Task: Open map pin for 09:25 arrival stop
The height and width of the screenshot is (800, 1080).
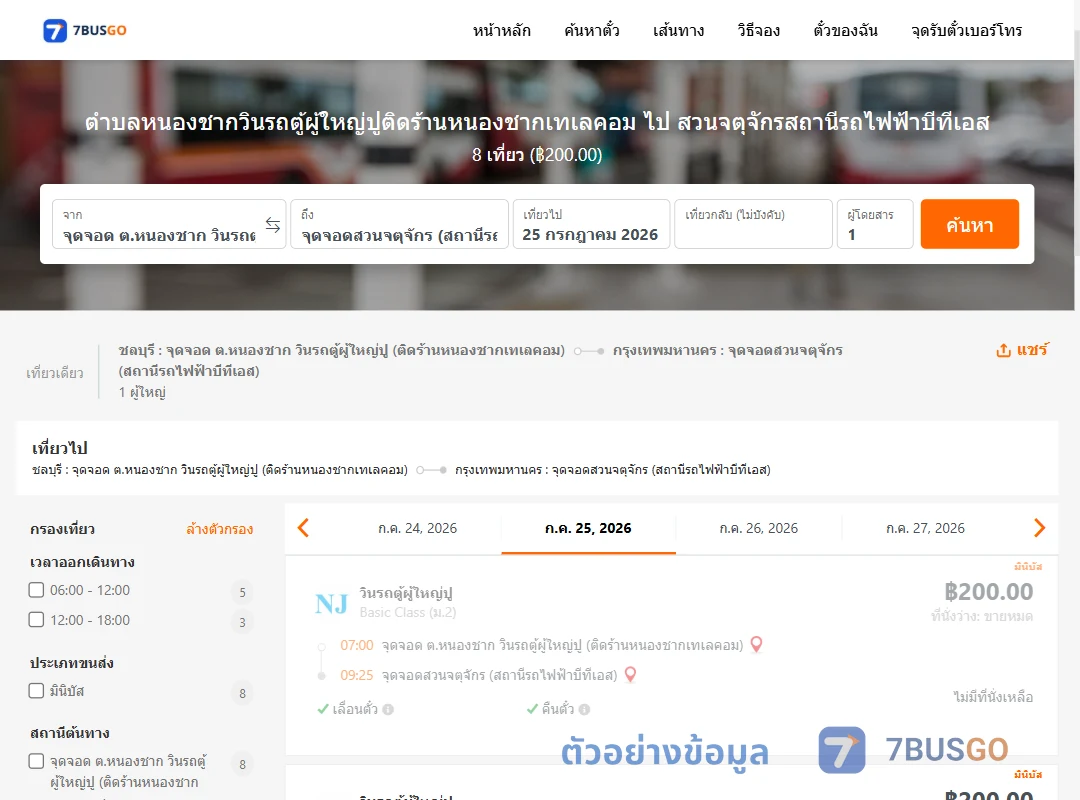Action: pos(630,674)
